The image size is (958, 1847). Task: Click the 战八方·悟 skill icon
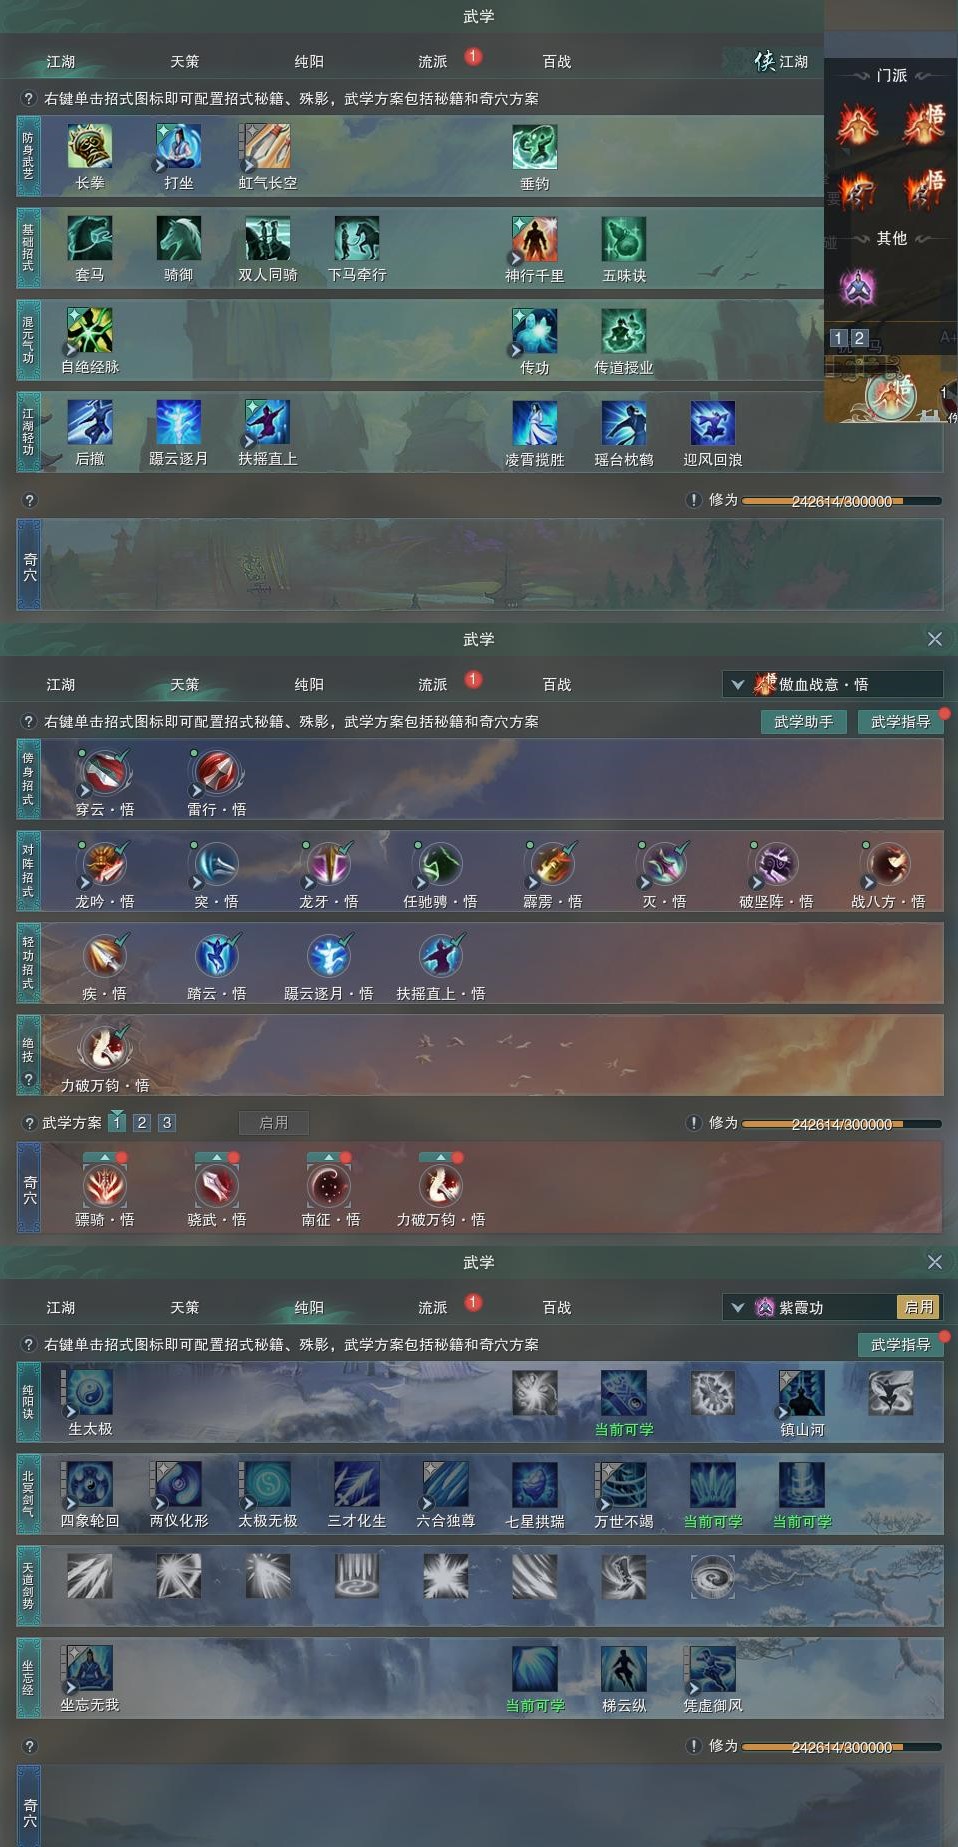click(x=888, y=864)
